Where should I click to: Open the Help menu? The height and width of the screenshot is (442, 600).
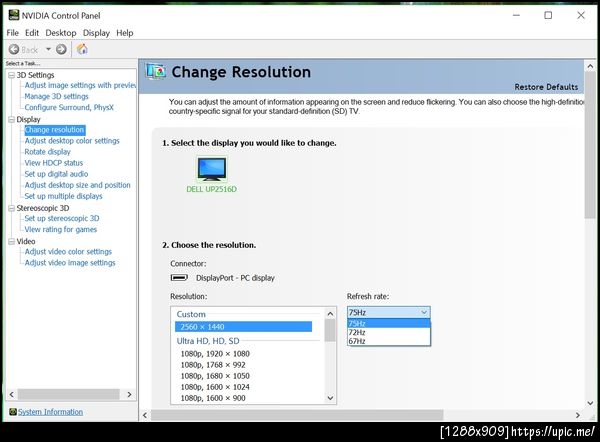[x=125, y=33]
